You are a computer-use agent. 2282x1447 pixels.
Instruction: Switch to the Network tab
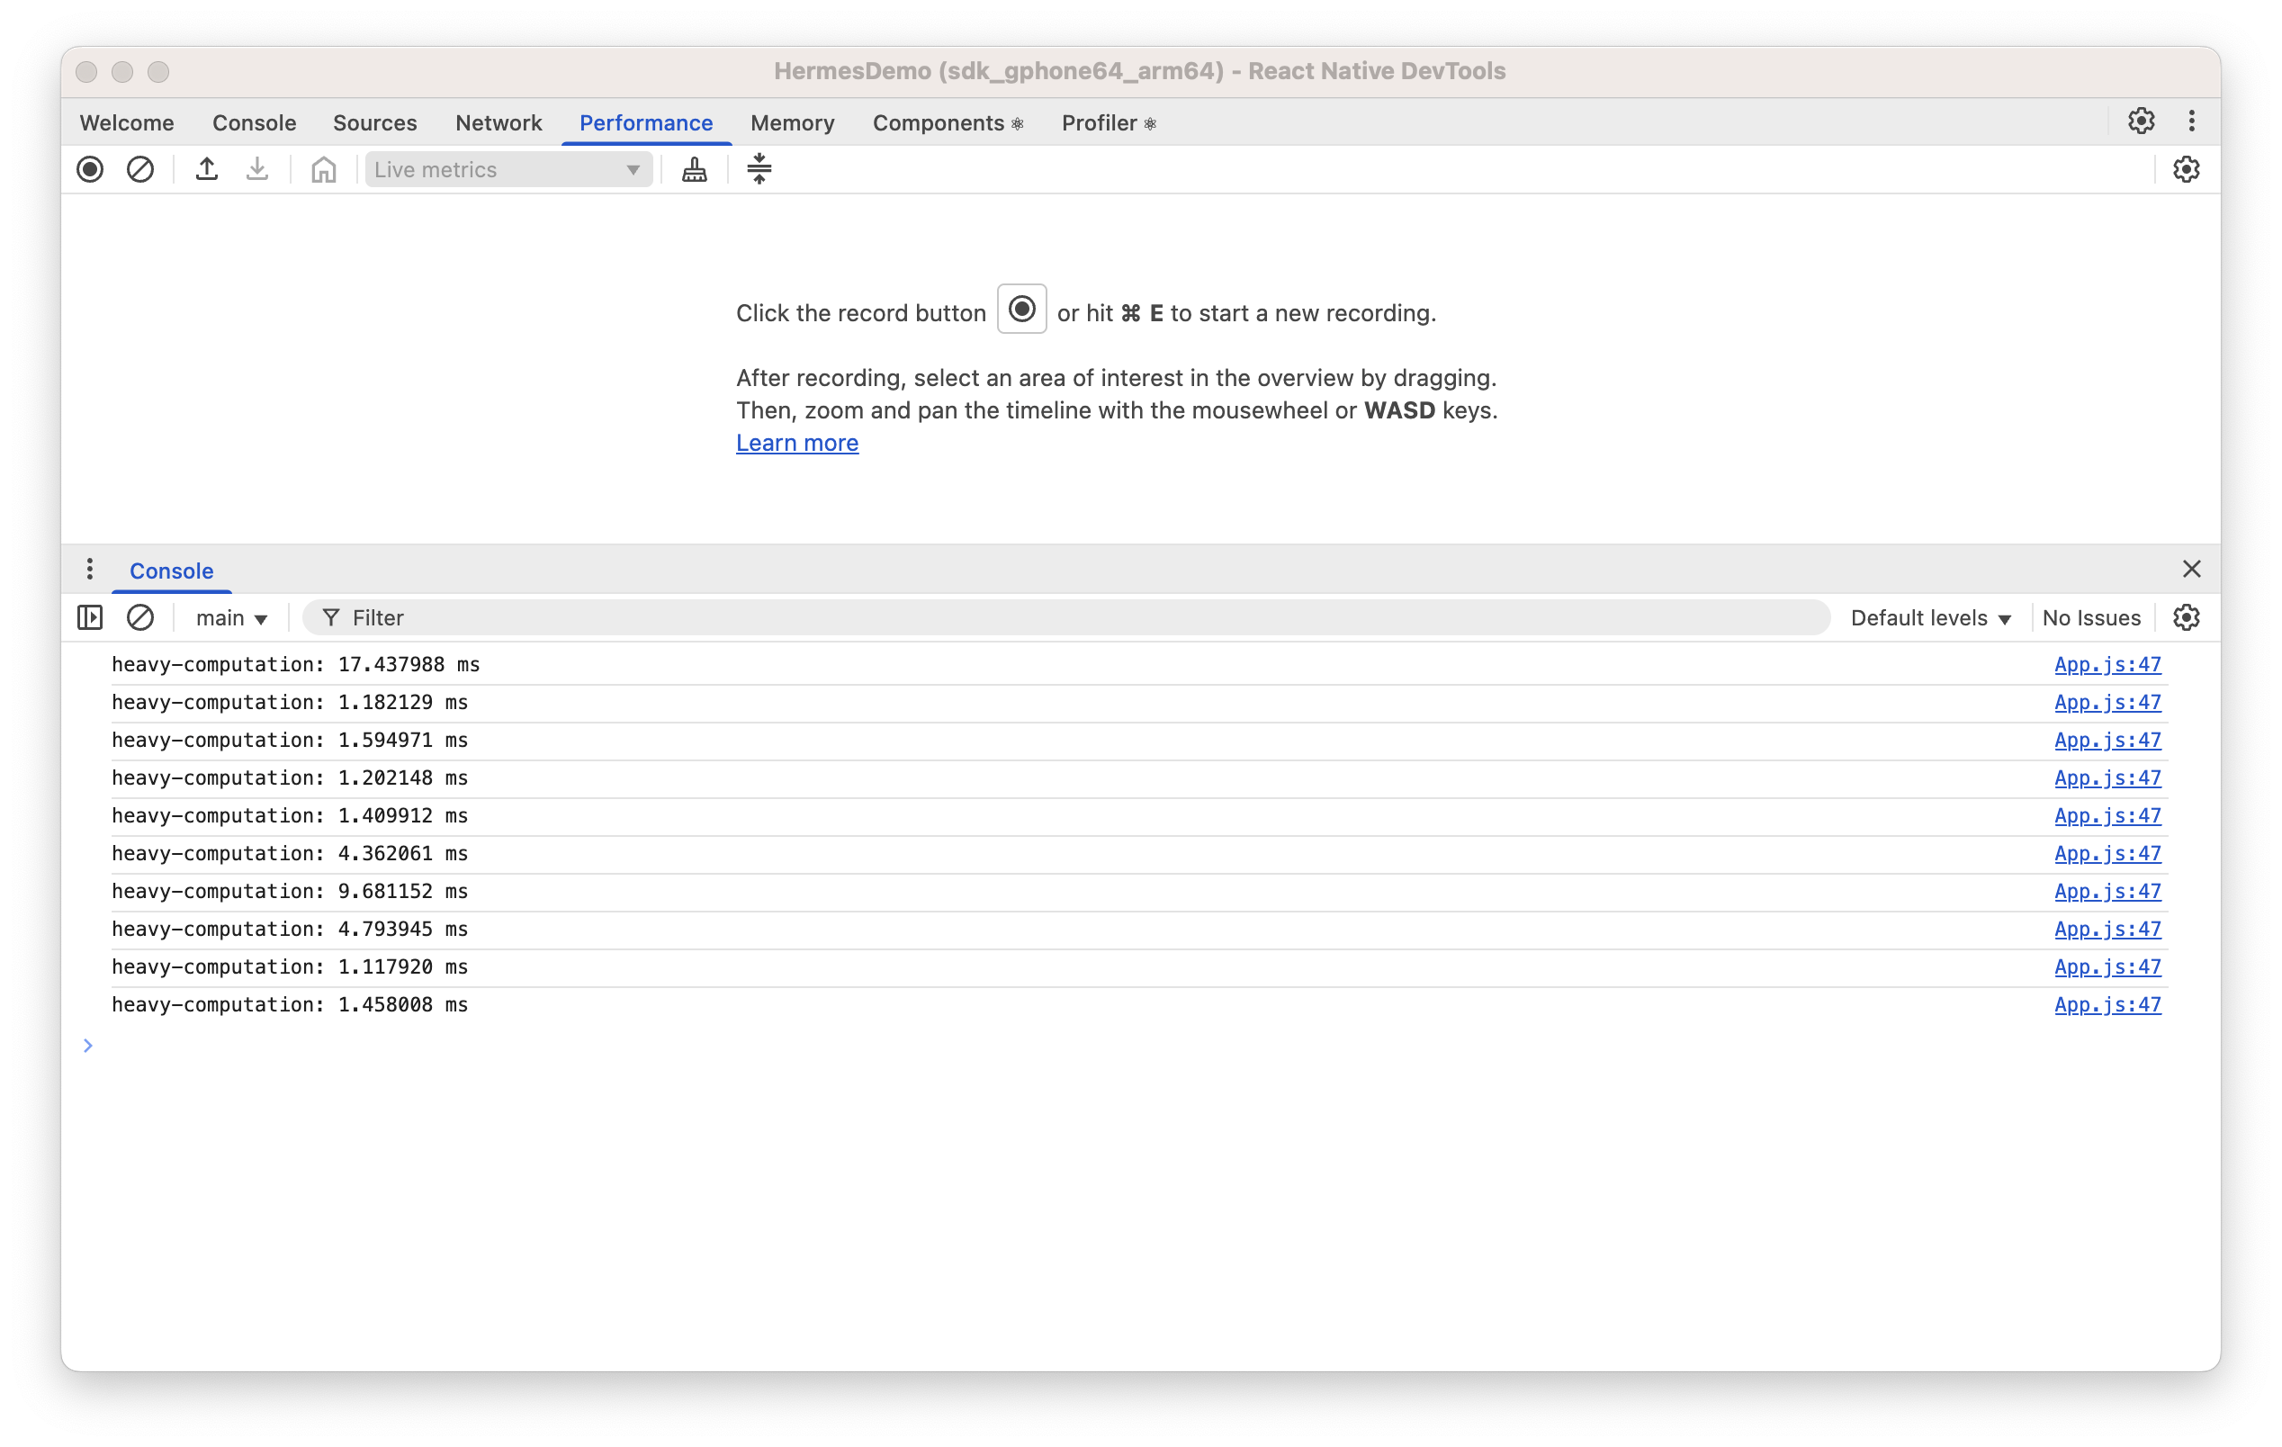[x=498, y=123]
